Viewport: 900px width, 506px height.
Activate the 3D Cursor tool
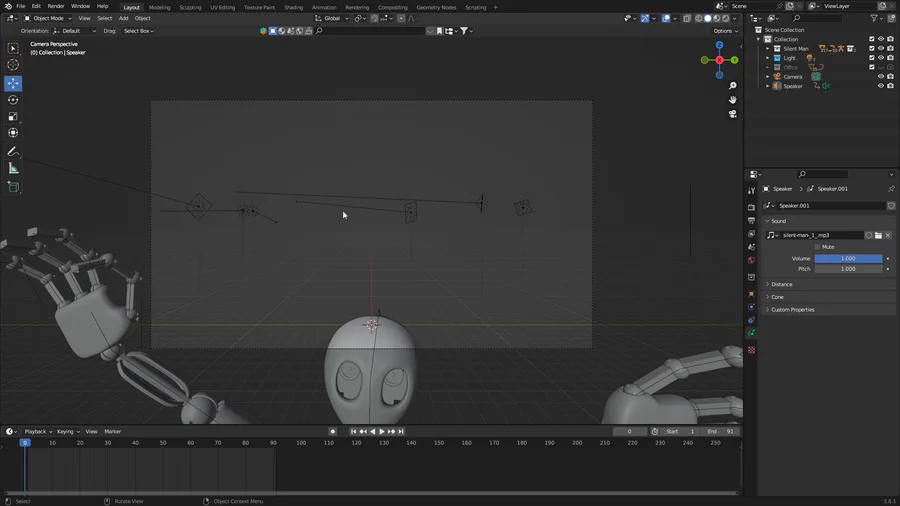13,65
